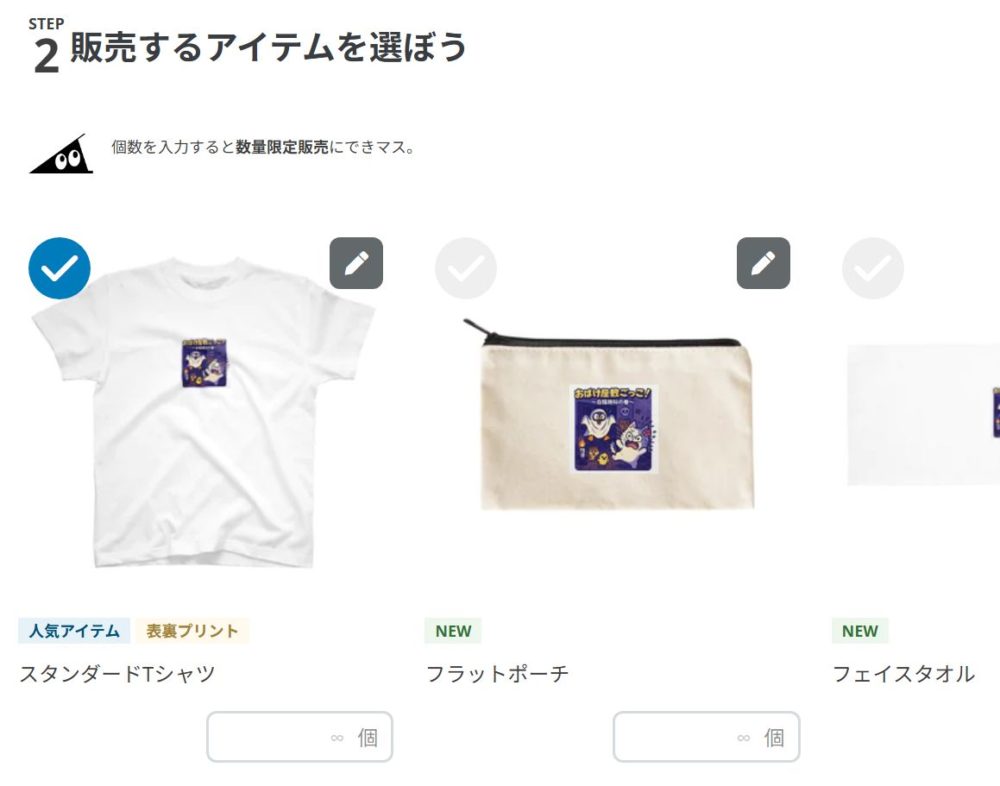
Task: Open the フェイスタオル item name
Action: click(904, 674)
